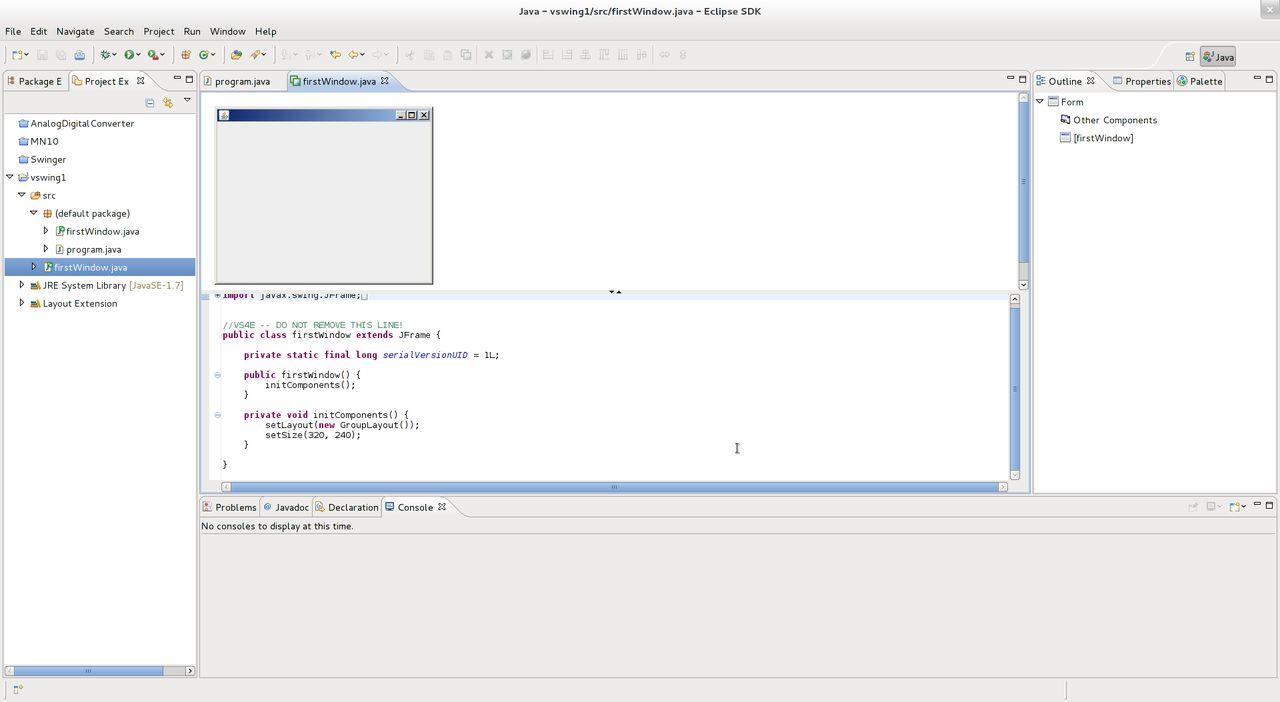Open the Run dropdown arrow

point(139,55)
